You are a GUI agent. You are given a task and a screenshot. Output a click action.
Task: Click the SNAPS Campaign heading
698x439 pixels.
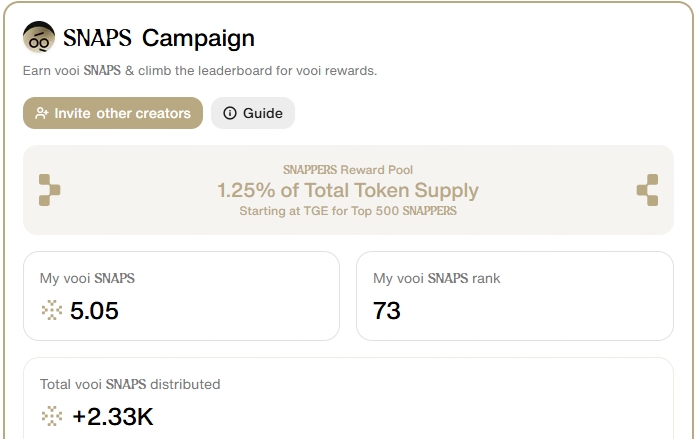point(159,38)
